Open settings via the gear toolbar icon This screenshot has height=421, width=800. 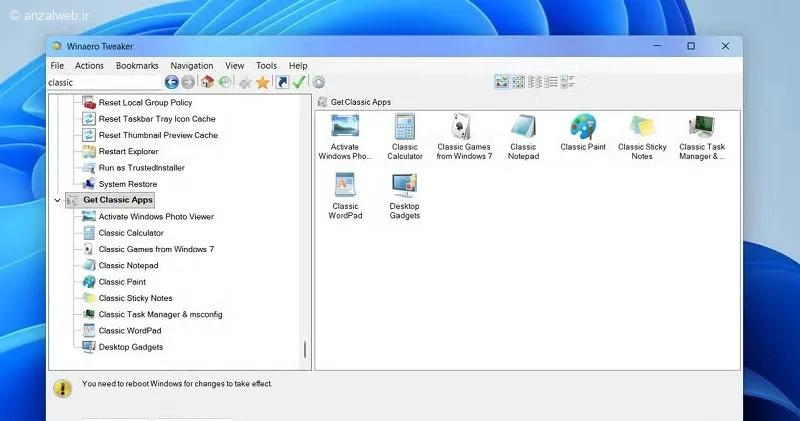click(x=319, y=82)
